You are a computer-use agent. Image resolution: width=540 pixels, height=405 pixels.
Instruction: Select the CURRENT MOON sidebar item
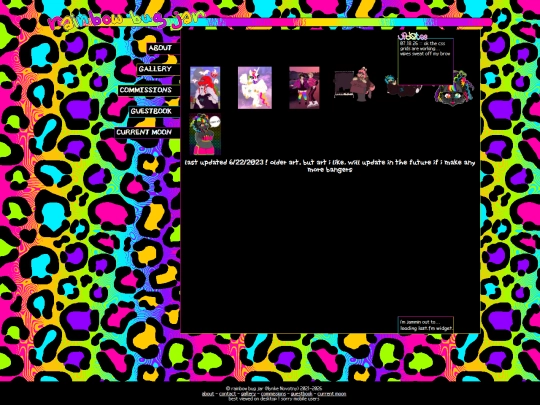tap(147, 132)
